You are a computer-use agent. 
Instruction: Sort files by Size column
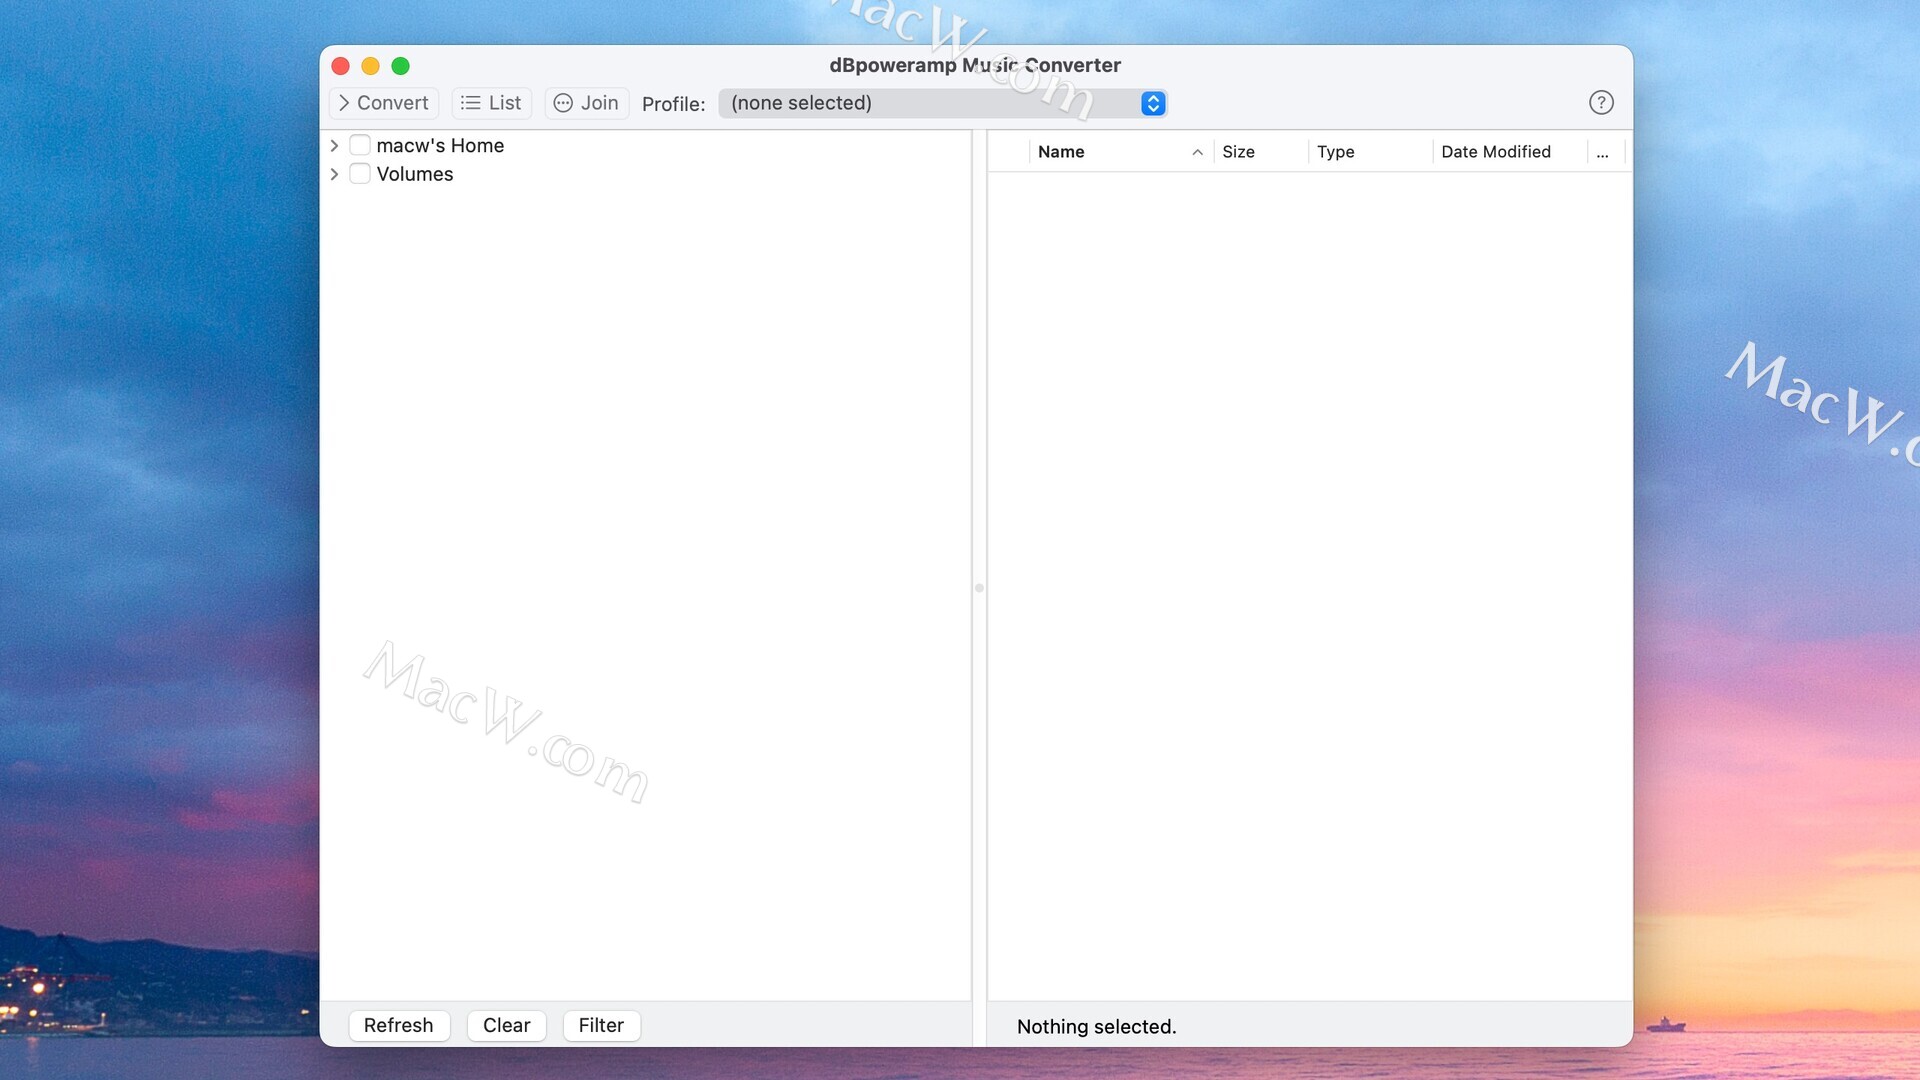coord(1238,152)
